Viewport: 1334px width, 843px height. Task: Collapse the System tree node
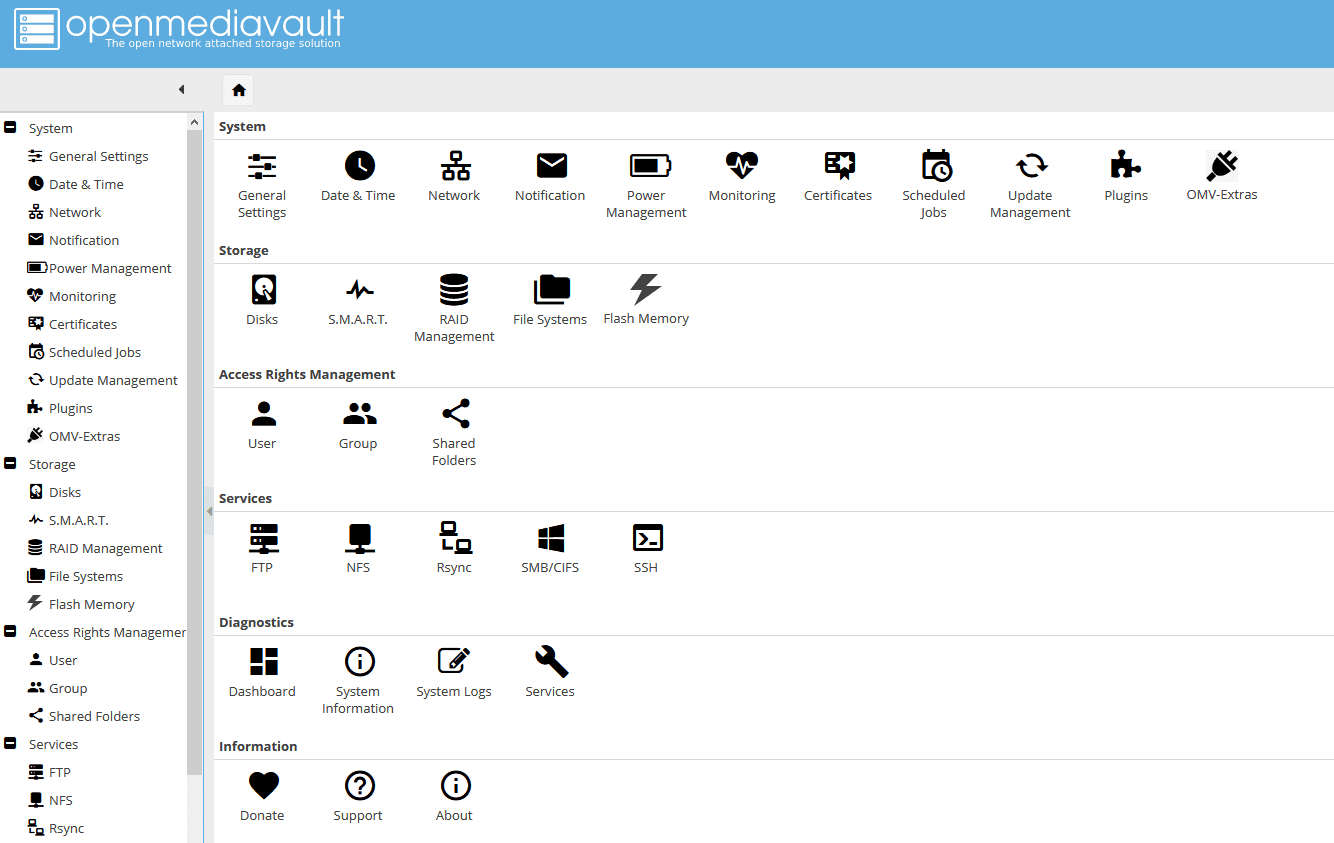point(11,128)
